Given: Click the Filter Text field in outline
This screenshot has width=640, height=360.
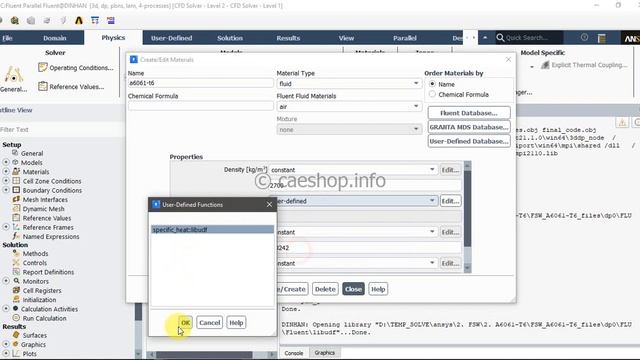Looking at the screenshot, I should click(x=61, y=129).
